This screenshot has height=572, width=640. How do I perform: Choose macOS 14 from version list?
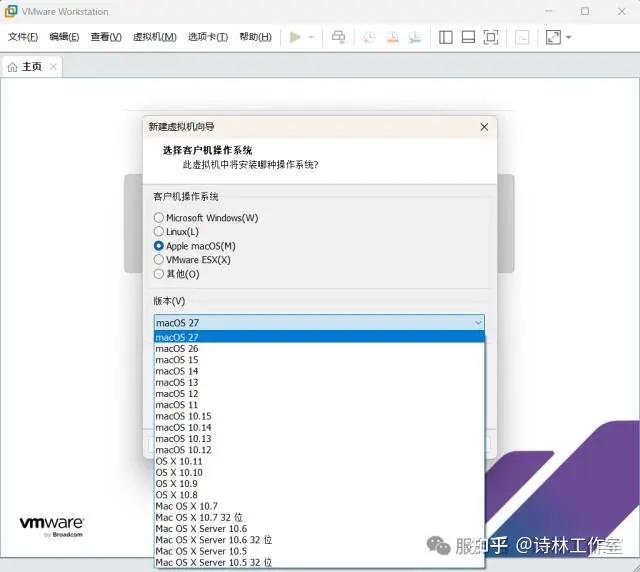click(x=319, y=371)
